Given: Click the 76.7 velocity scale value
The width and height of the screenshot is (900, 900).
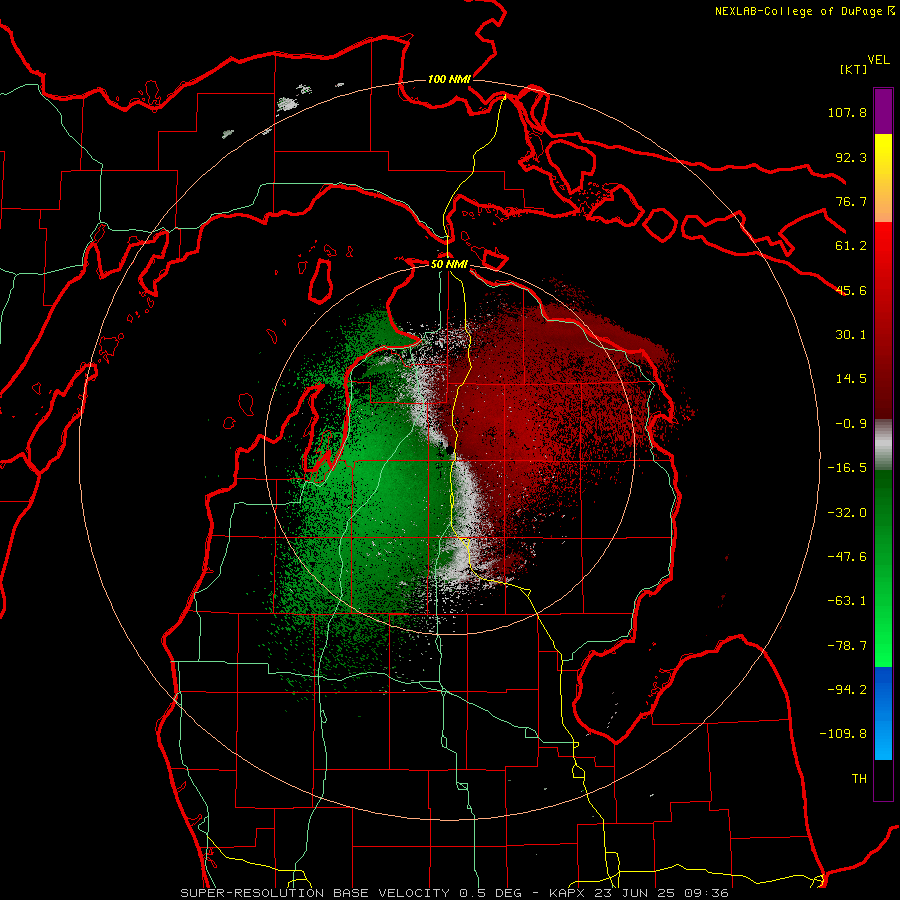Looking at the screenshot, I should 851,201.
